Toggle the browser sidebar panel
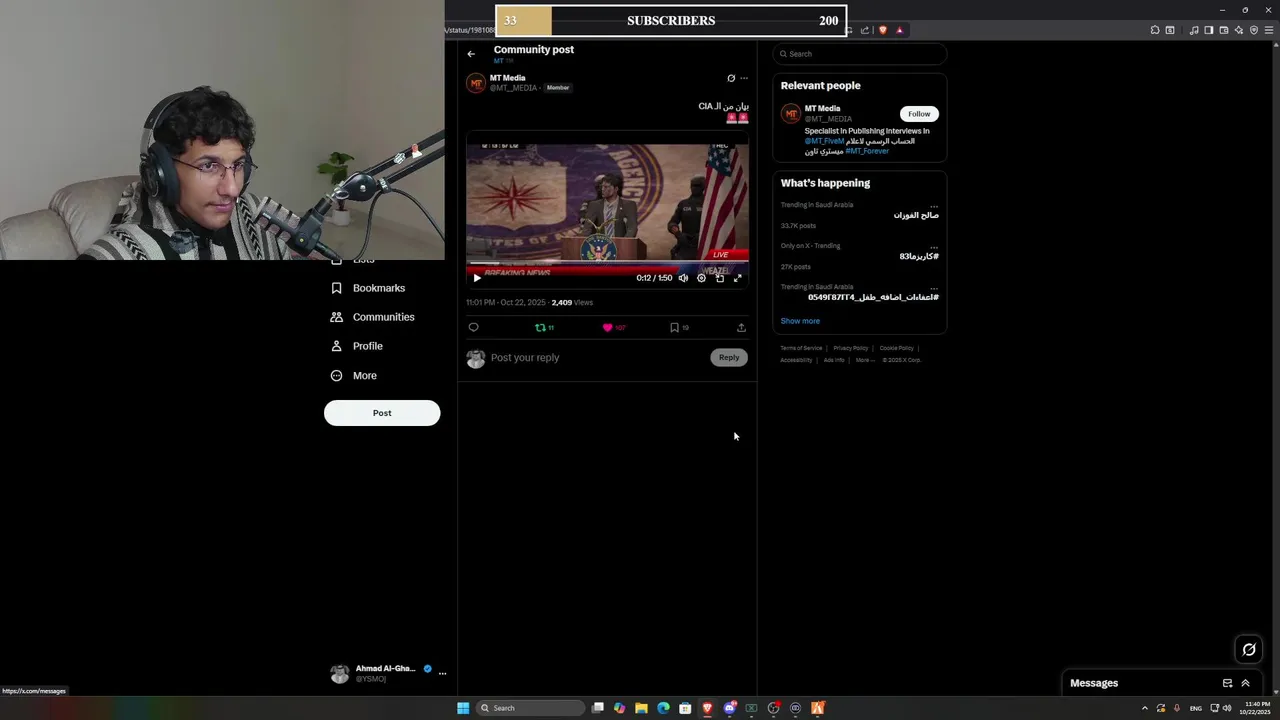Image resolution: width=1280 pixels, height=720 pixels. pyautogui.click(x=1209, y=30)
